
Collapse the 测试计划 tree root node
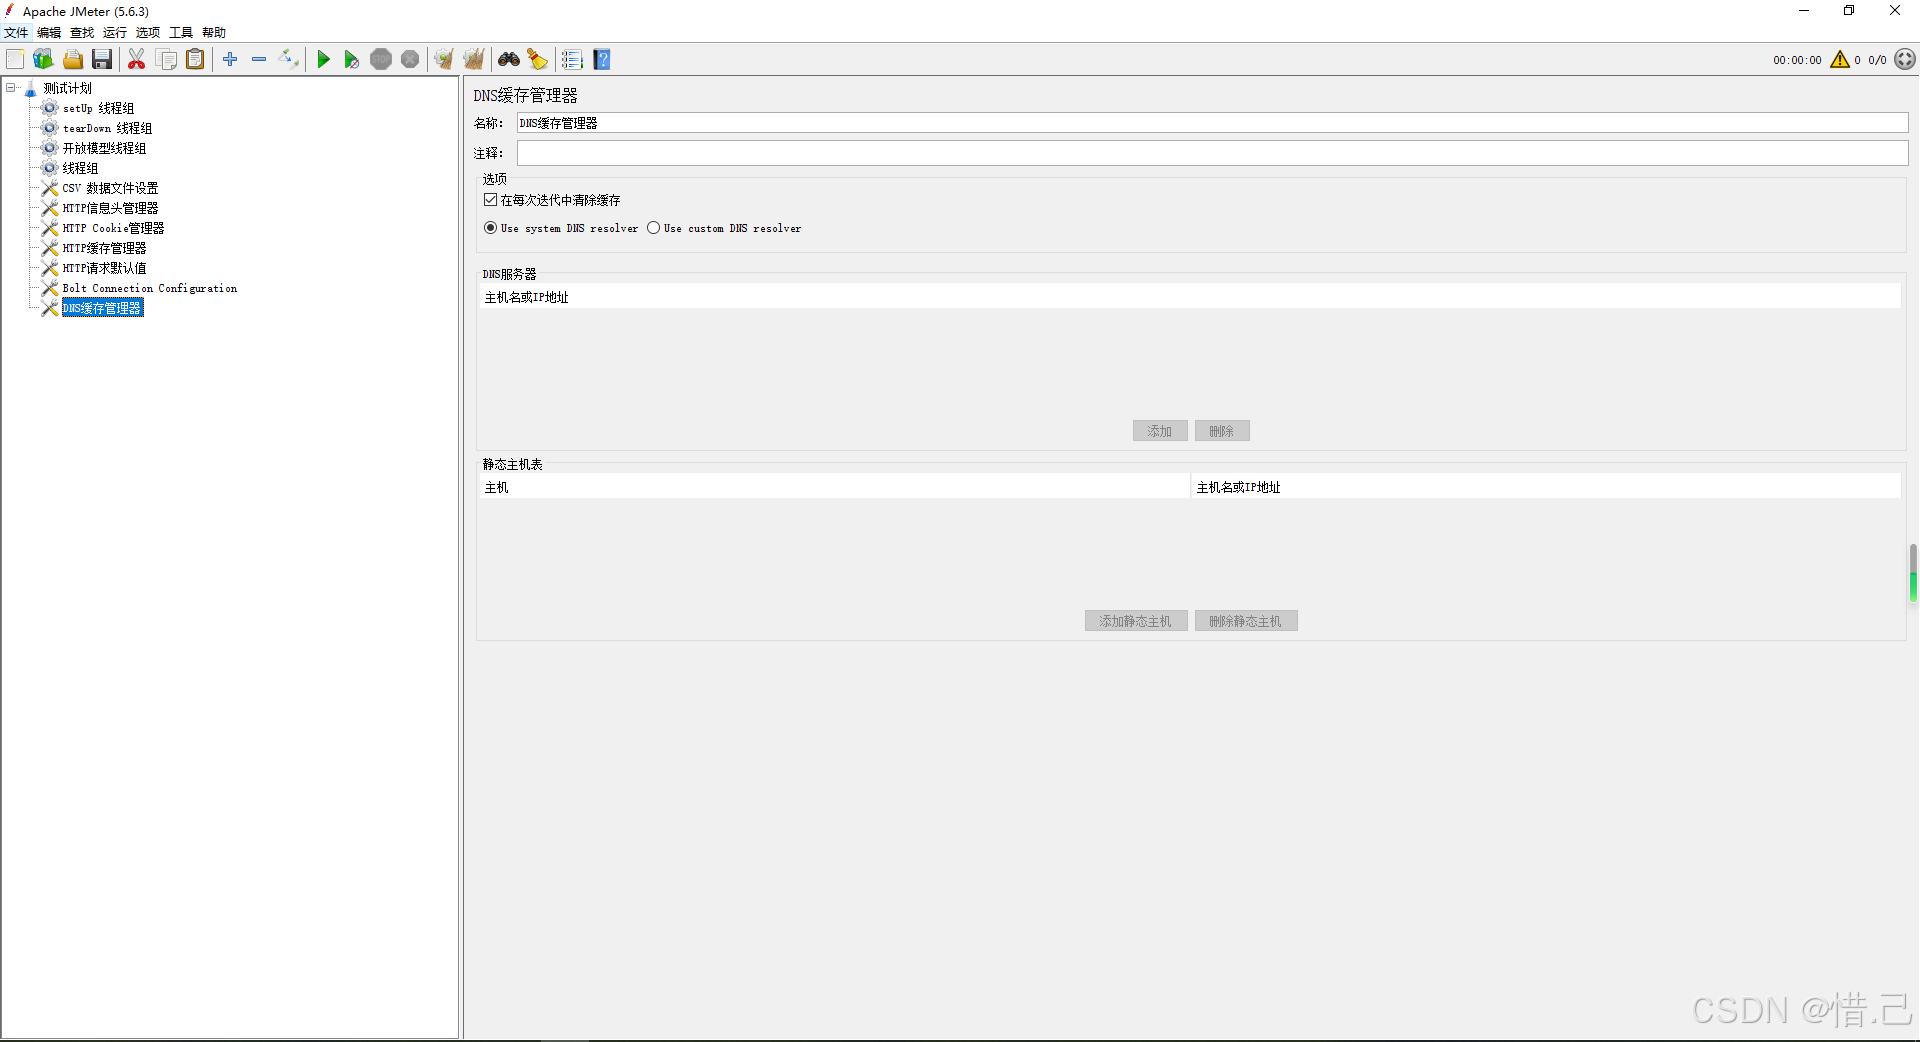tap(11, 88)
